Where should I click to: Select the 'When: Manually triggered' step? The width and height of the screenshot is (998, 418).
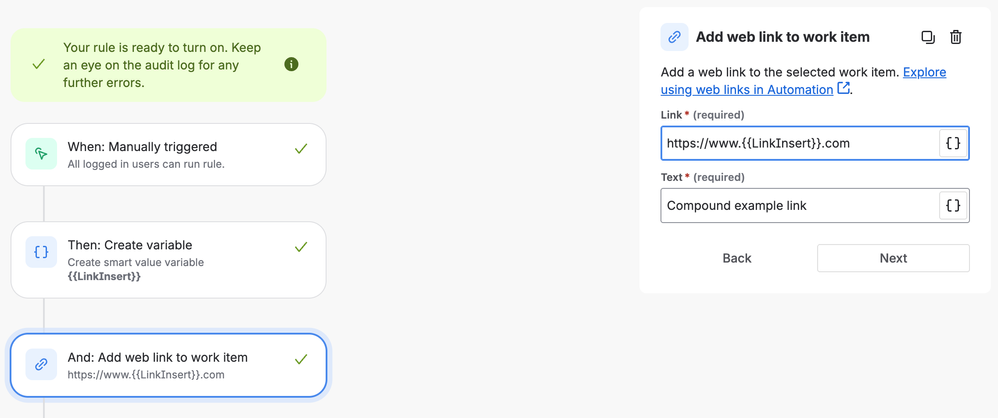(168, 154)
